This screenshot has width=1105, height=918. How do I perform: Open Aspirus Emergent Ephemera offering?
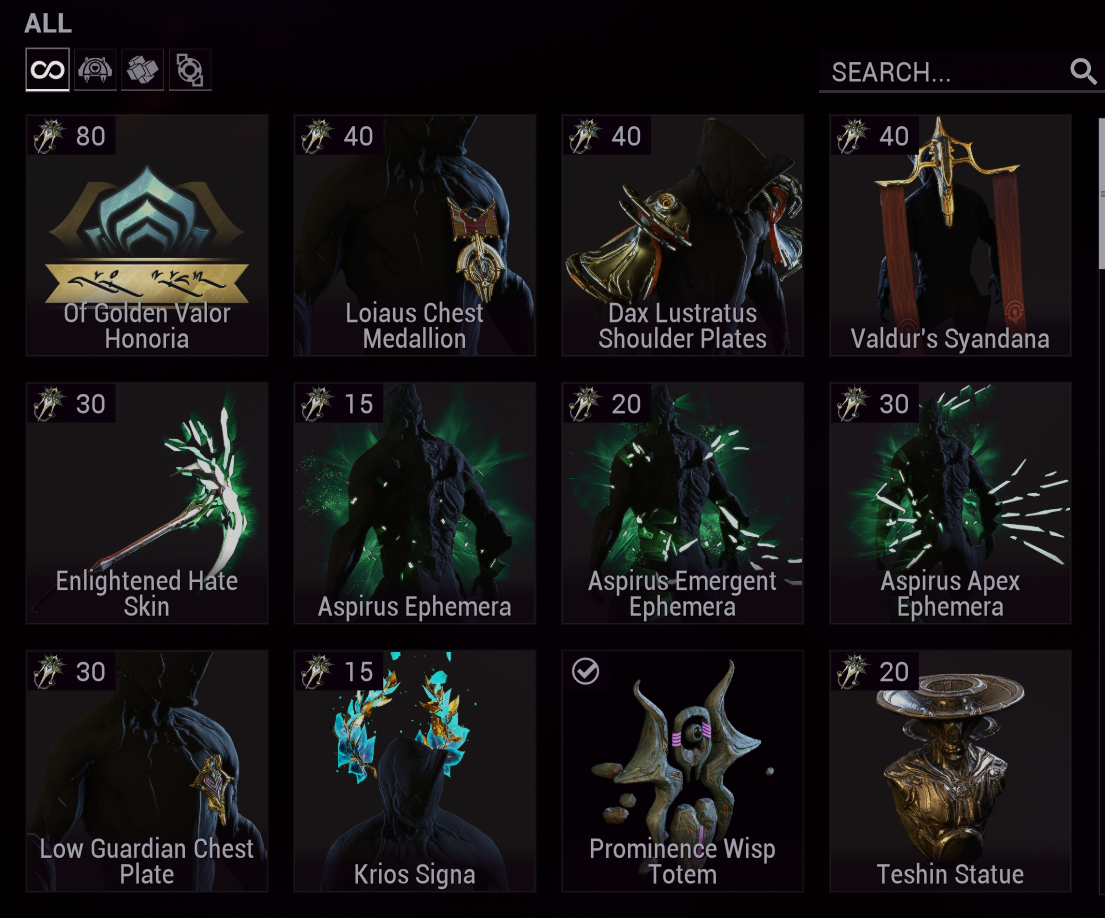click(682, 503)
